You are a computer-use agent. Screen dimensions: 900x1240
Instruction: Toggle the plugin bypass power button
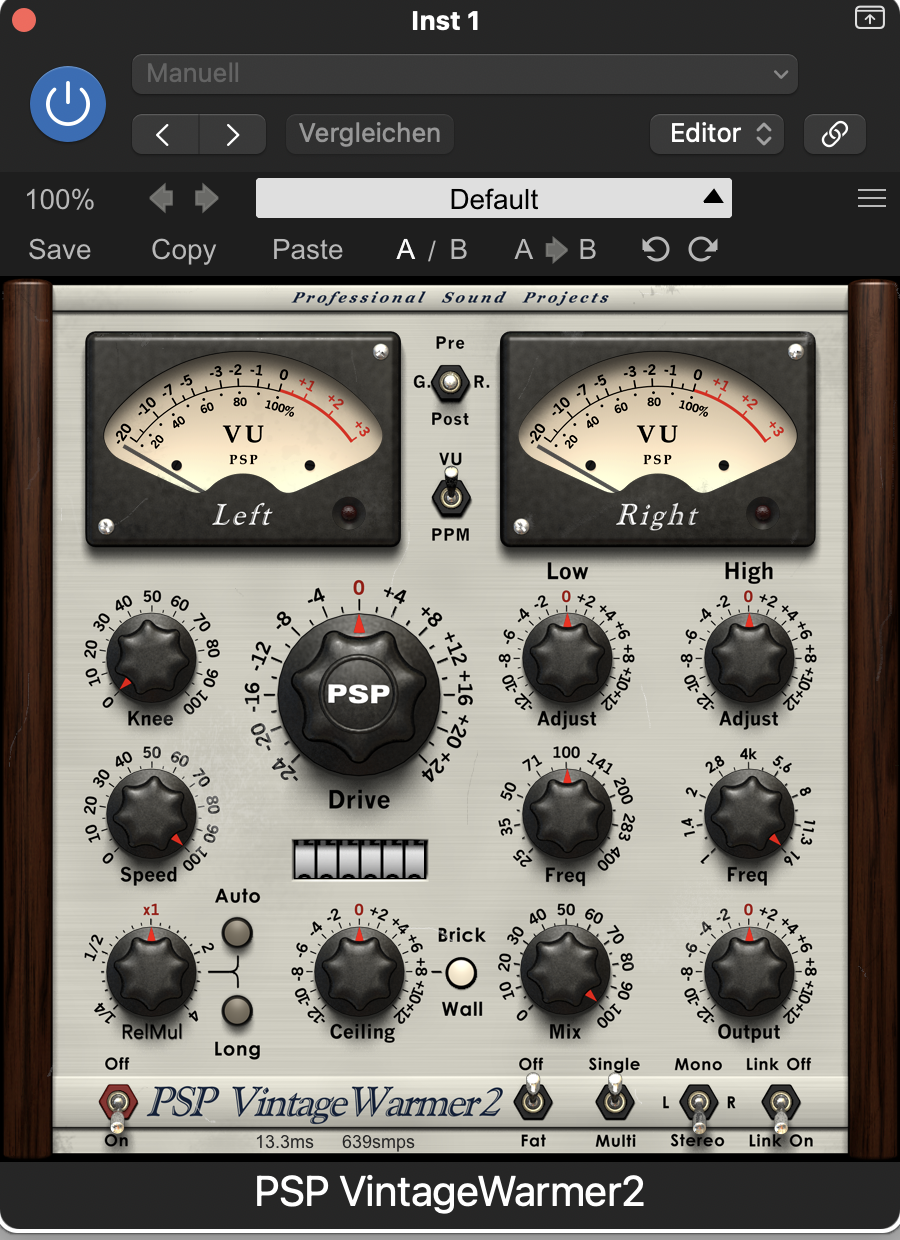point(68,105)
